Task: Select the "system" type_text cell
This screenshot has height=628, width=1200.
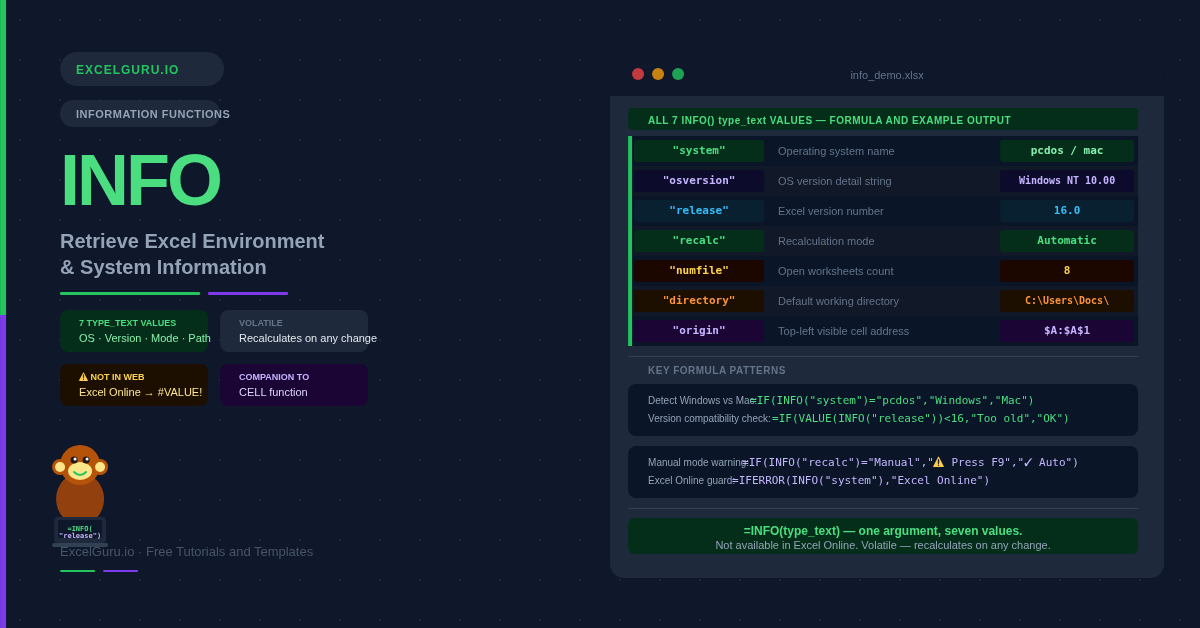Action: [699, 151]
